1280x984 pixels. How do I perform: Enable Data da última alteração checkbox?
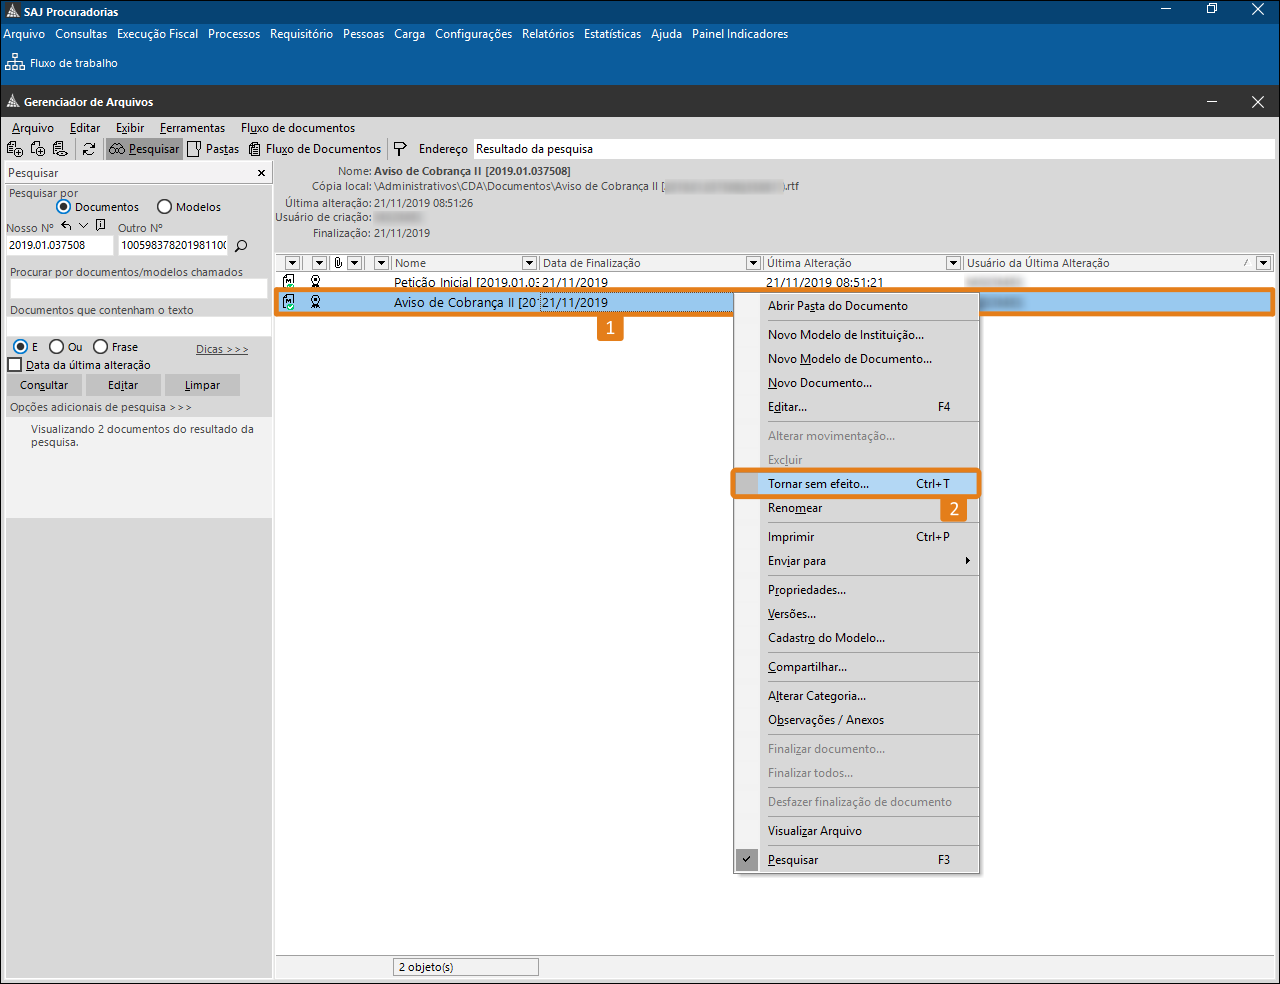click(x=15, y=365)
